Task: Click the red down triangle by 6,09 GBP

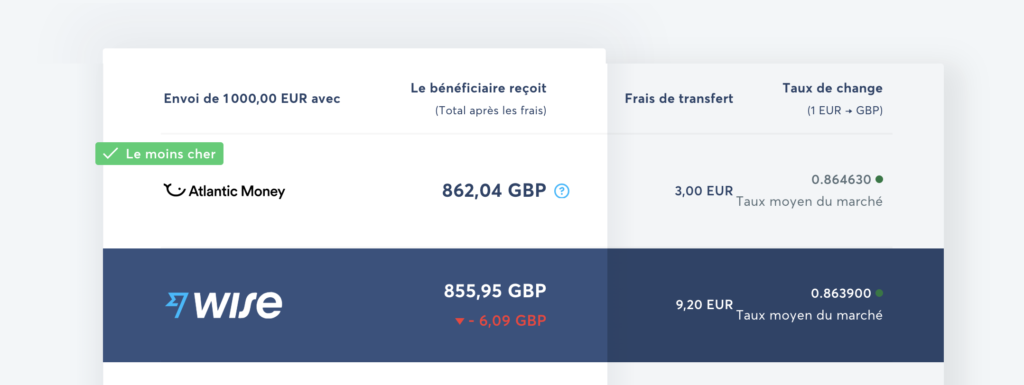Action: coord(459,321)
